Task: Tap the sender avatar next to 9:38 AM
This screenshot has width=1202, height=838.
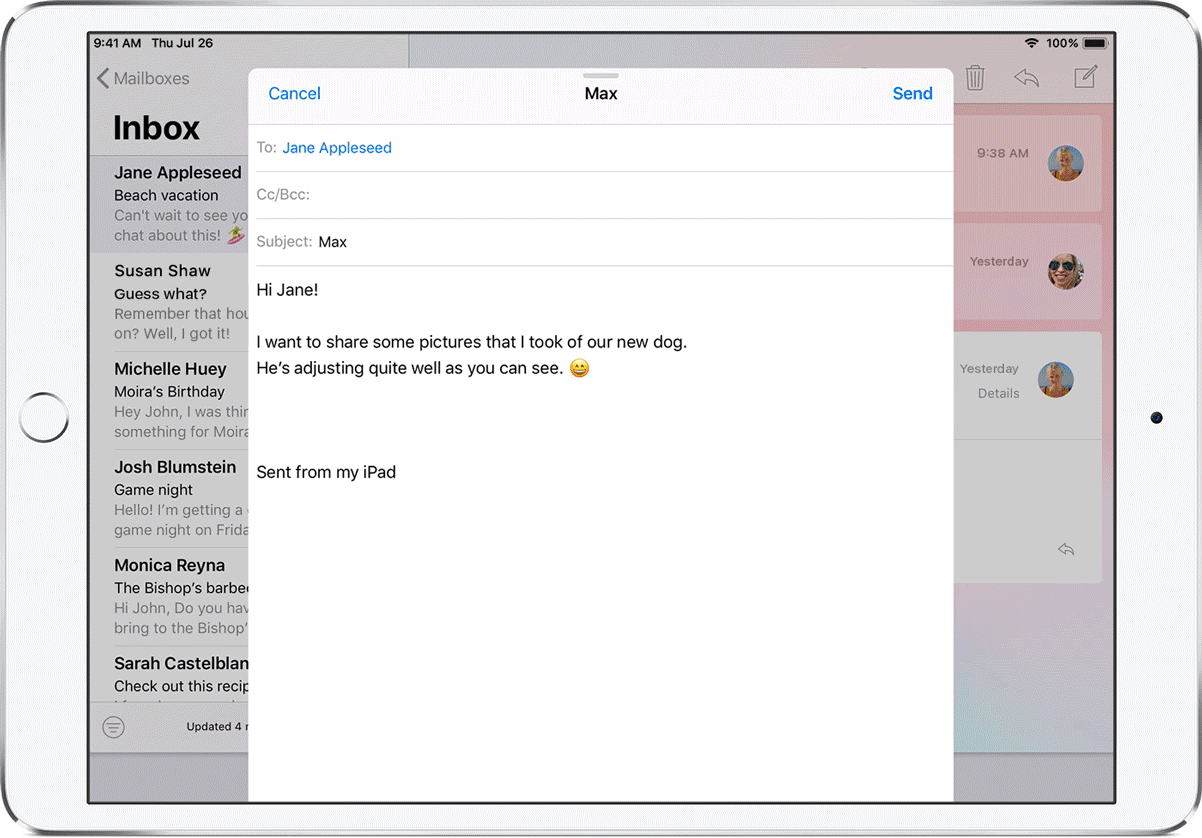Action: 1066,163
